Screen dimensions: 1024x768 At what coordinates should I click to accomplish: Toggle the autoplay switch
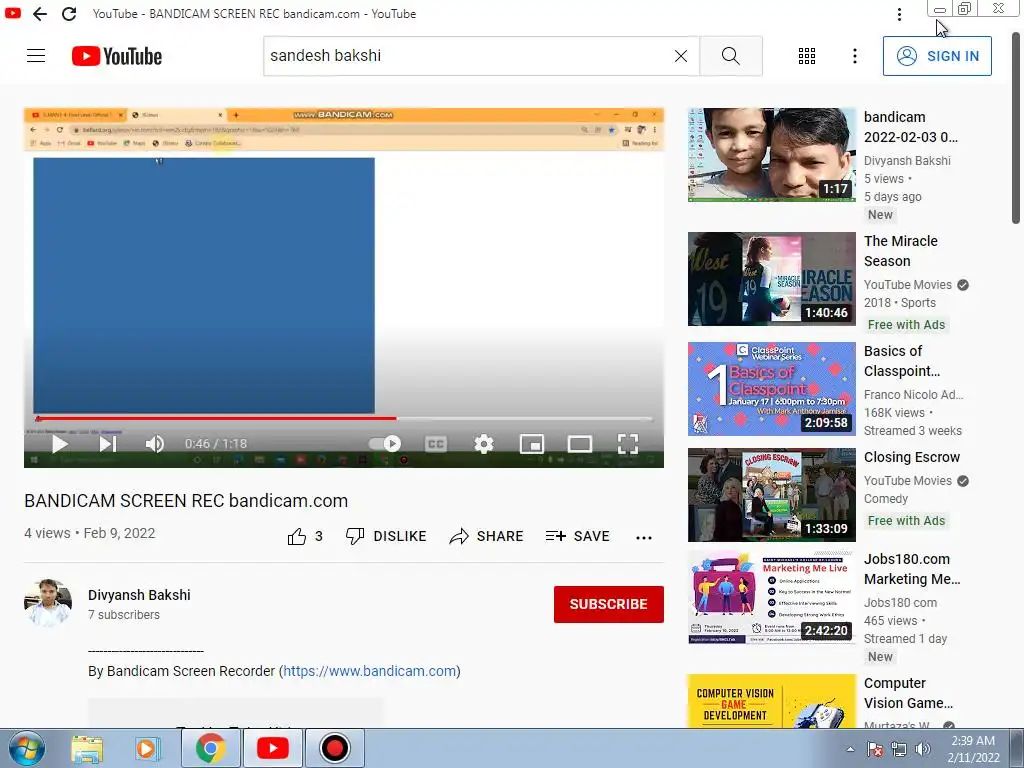(385, 444)
